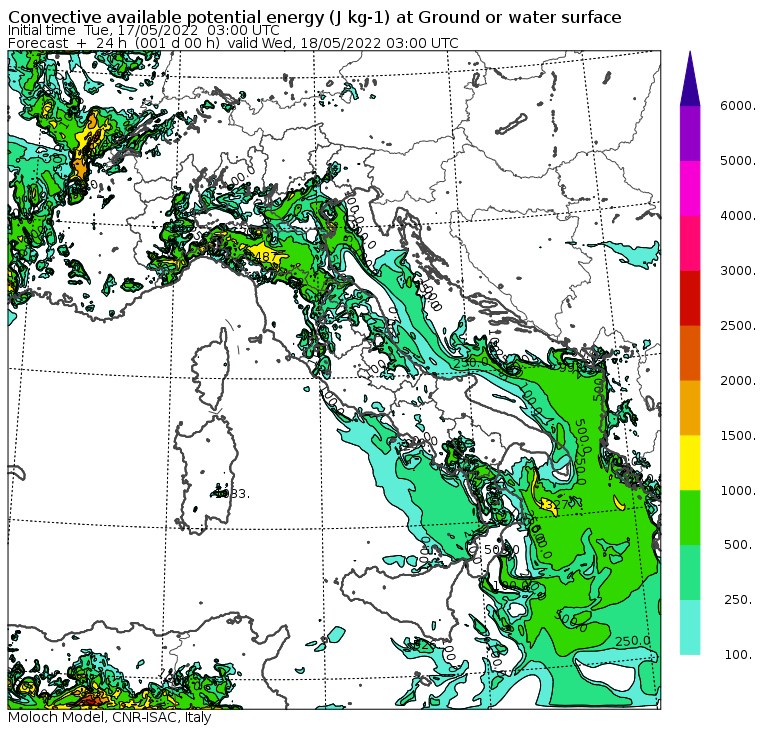Click the '5000.' legend label

tap(738, 160)
